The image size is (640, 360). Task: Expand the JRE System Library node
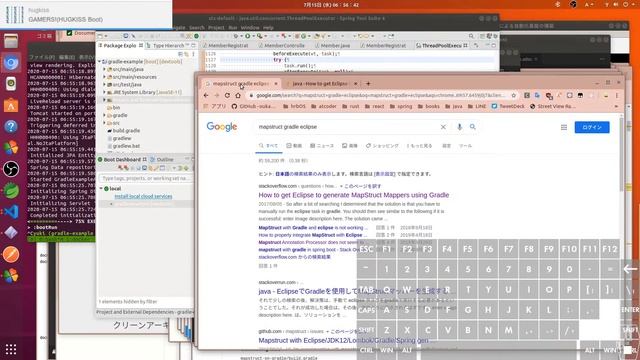tap(104, 92)
